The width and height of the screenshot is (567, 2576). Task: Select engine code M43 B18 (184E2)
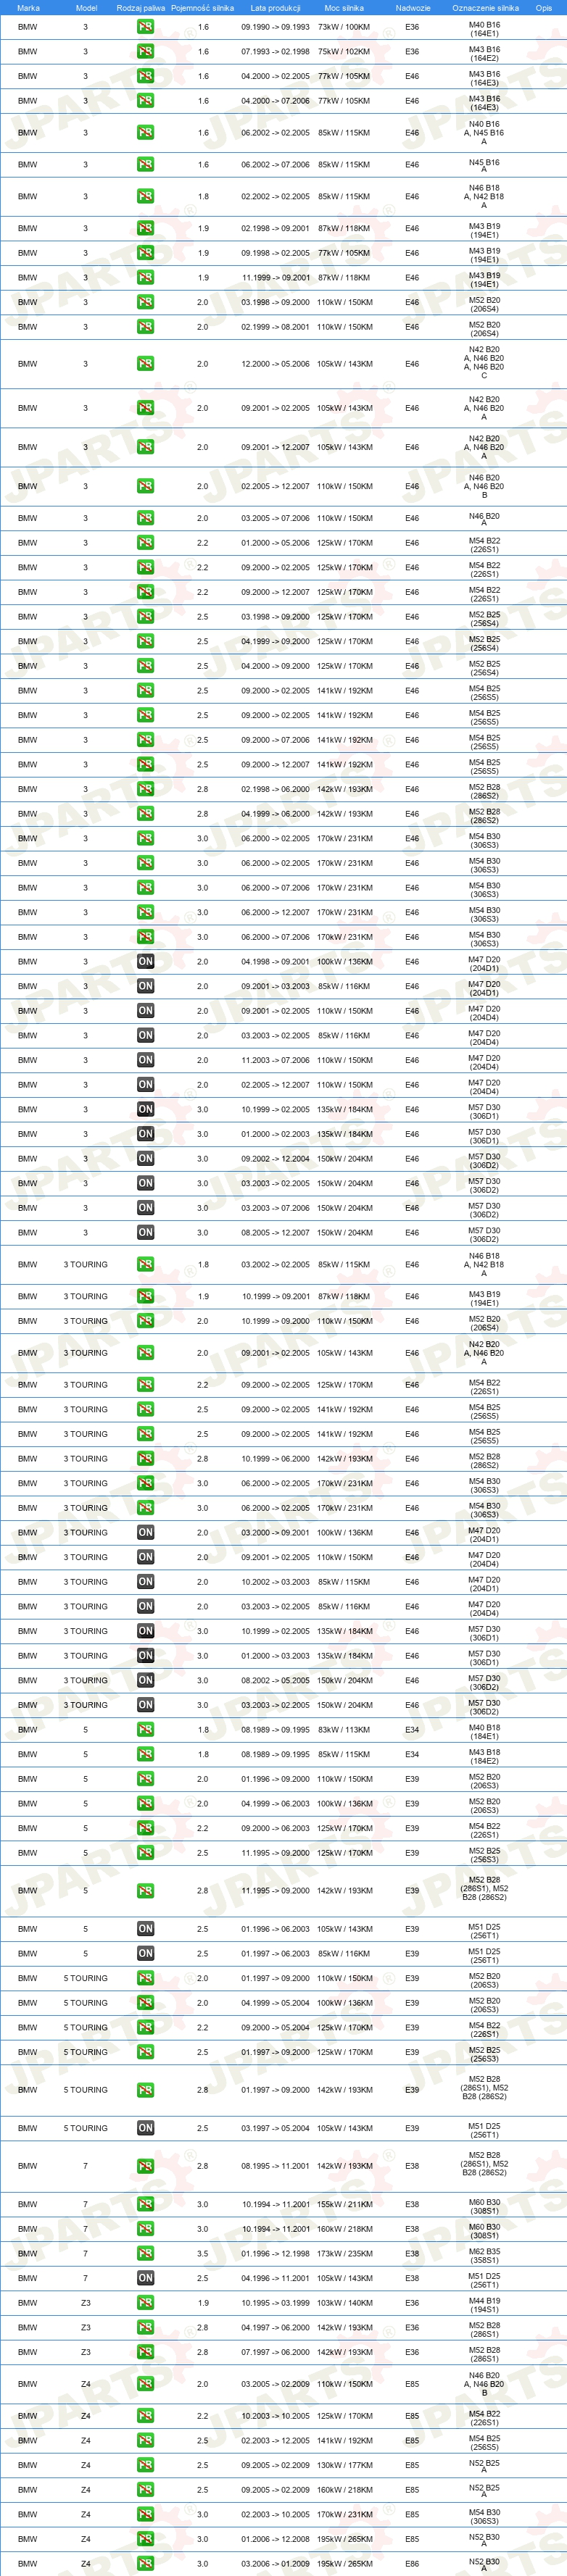[485, 1757]
